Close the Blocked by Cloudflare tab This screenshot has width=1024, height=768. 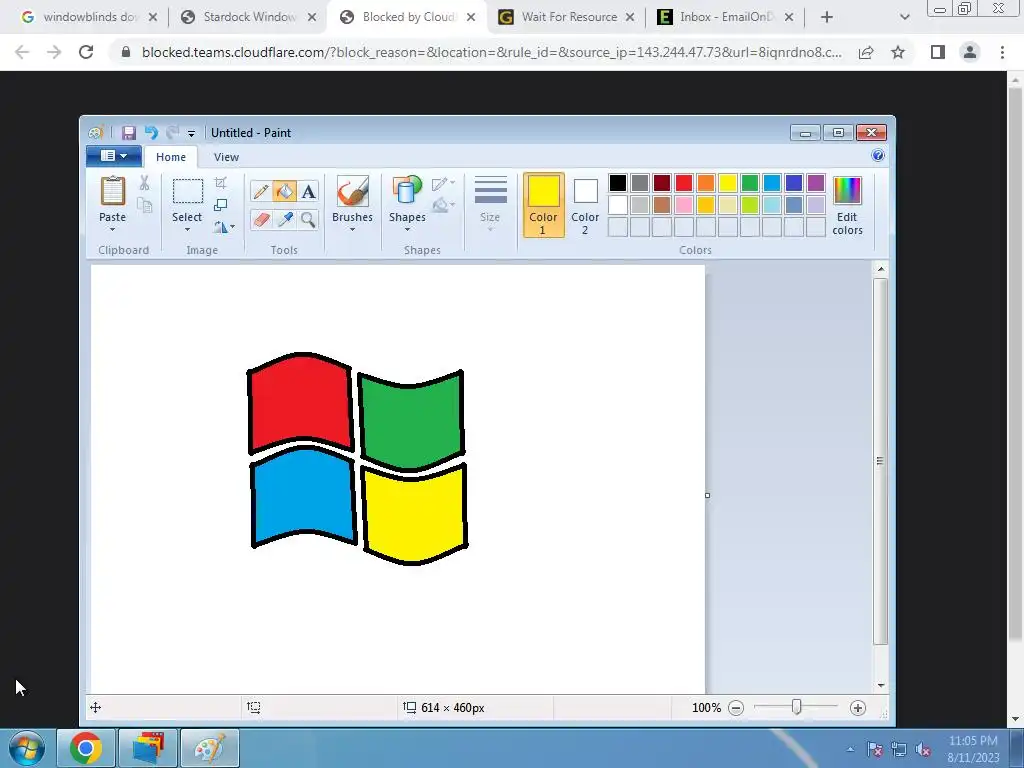click(471, 18)
